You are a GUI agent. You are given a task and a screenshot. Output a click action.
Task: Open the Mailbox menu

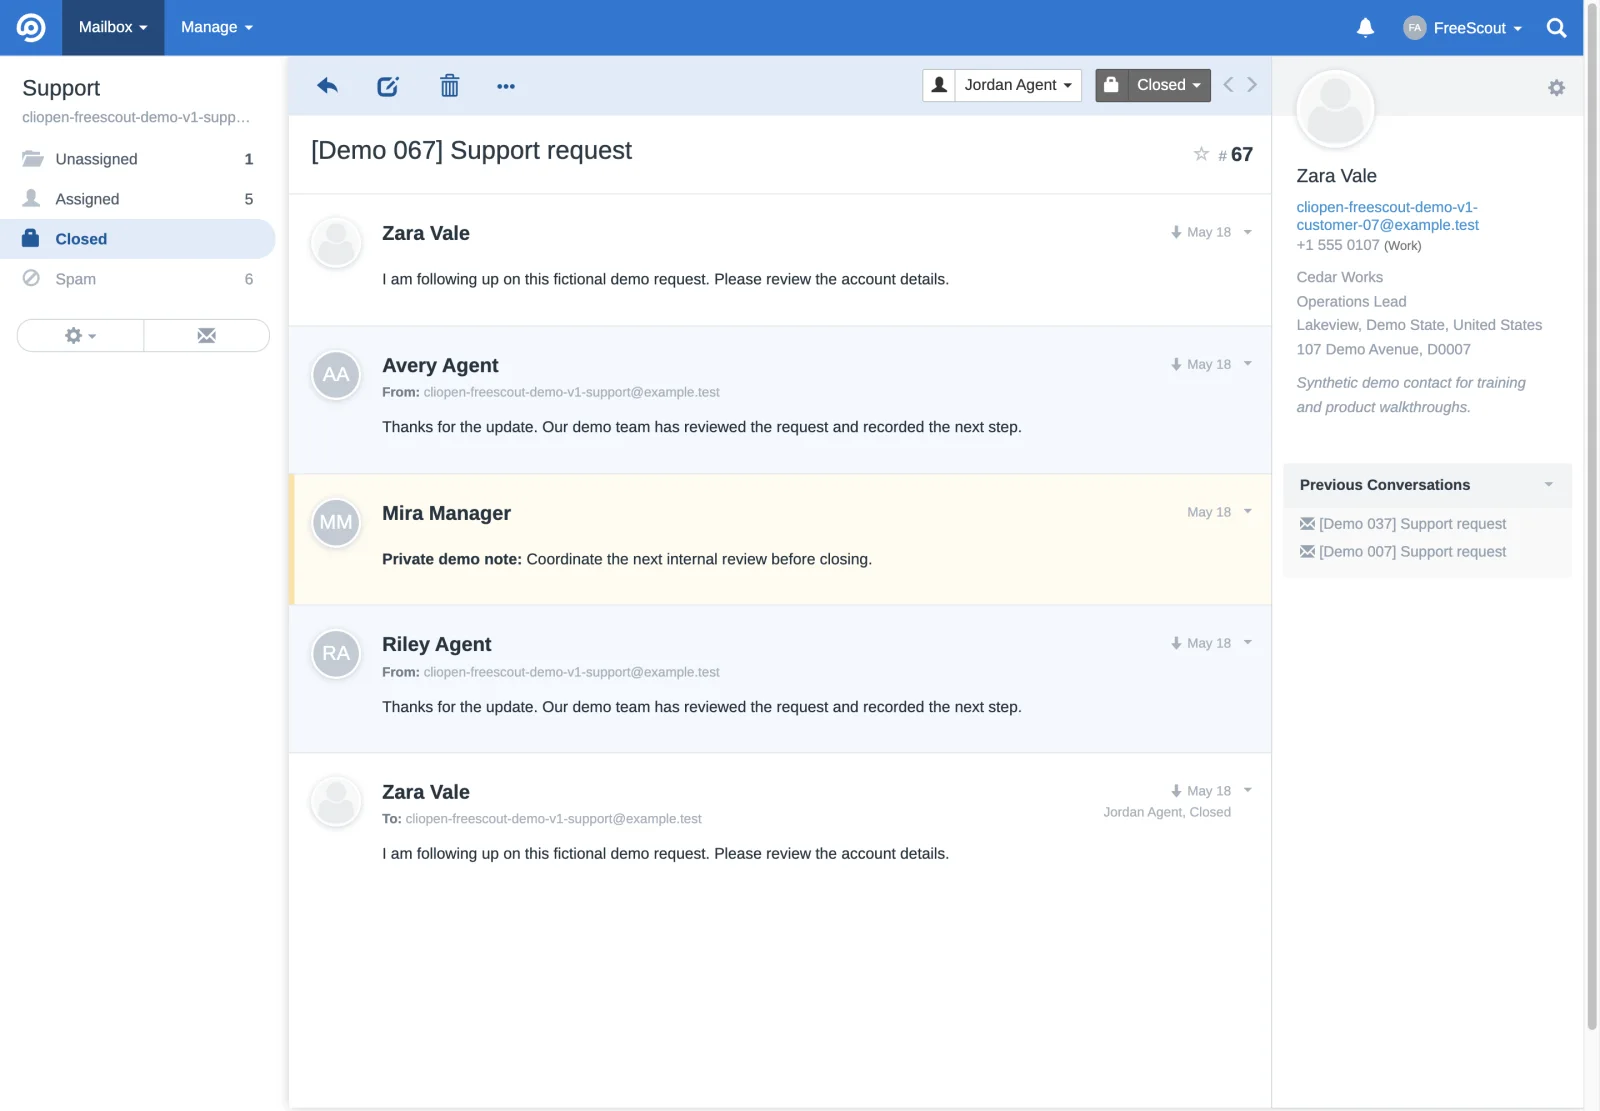coord(113,27)
